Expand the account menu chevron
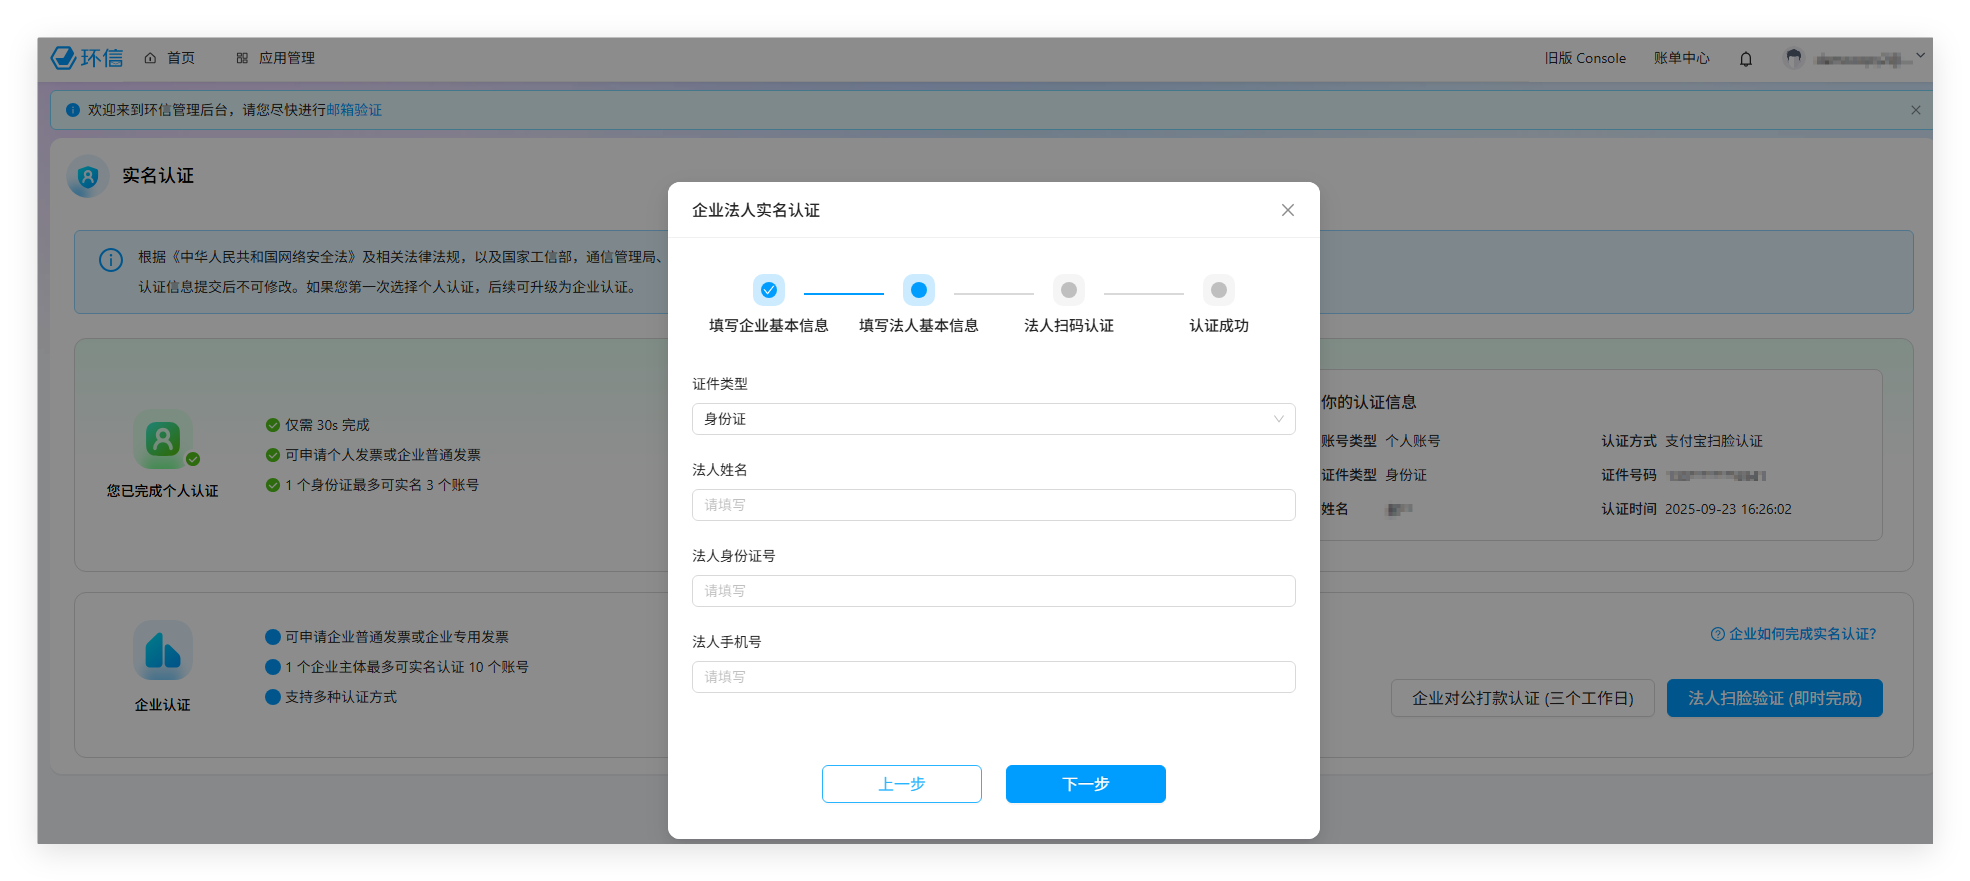 tap(1920, 57)
